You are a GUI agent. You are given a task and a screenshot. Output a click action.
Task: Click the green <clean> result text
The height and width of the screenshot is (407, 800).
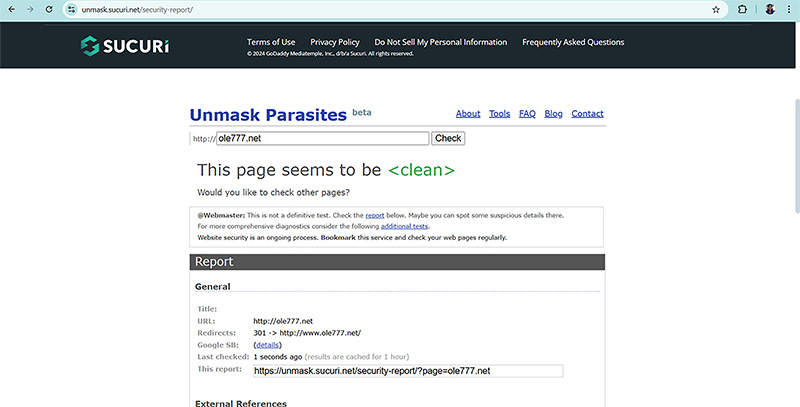(421, 170)
